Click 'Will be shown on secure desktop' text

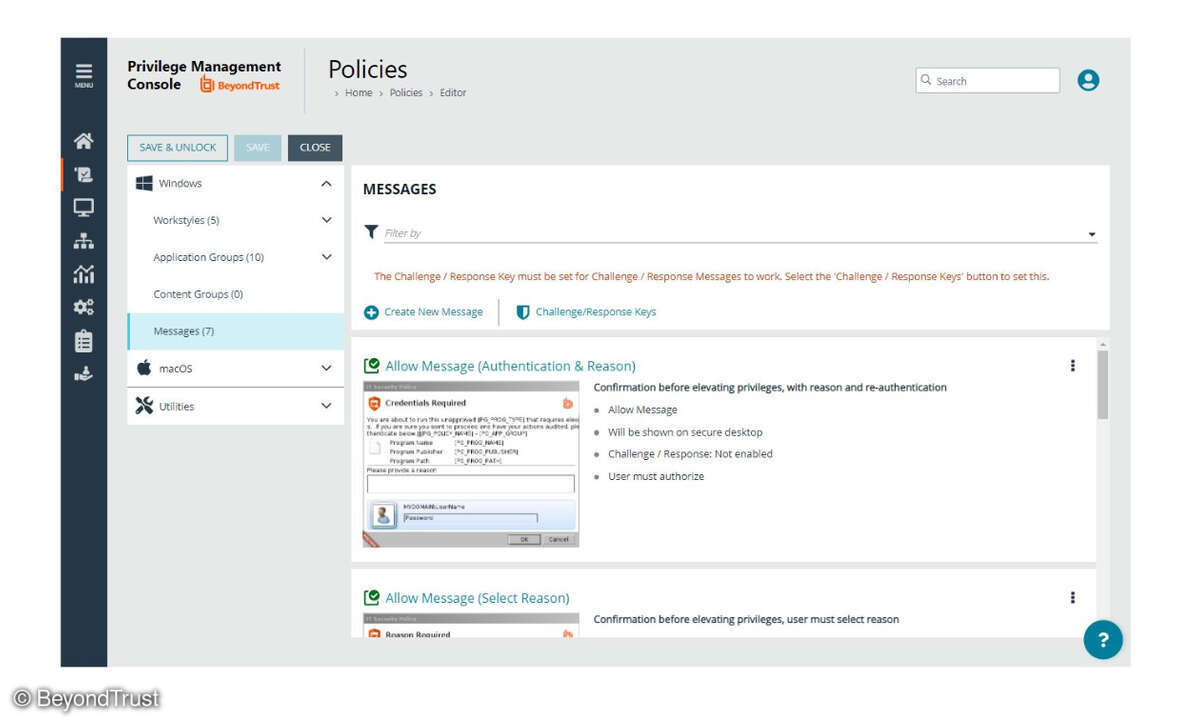[x=685, y=432]
